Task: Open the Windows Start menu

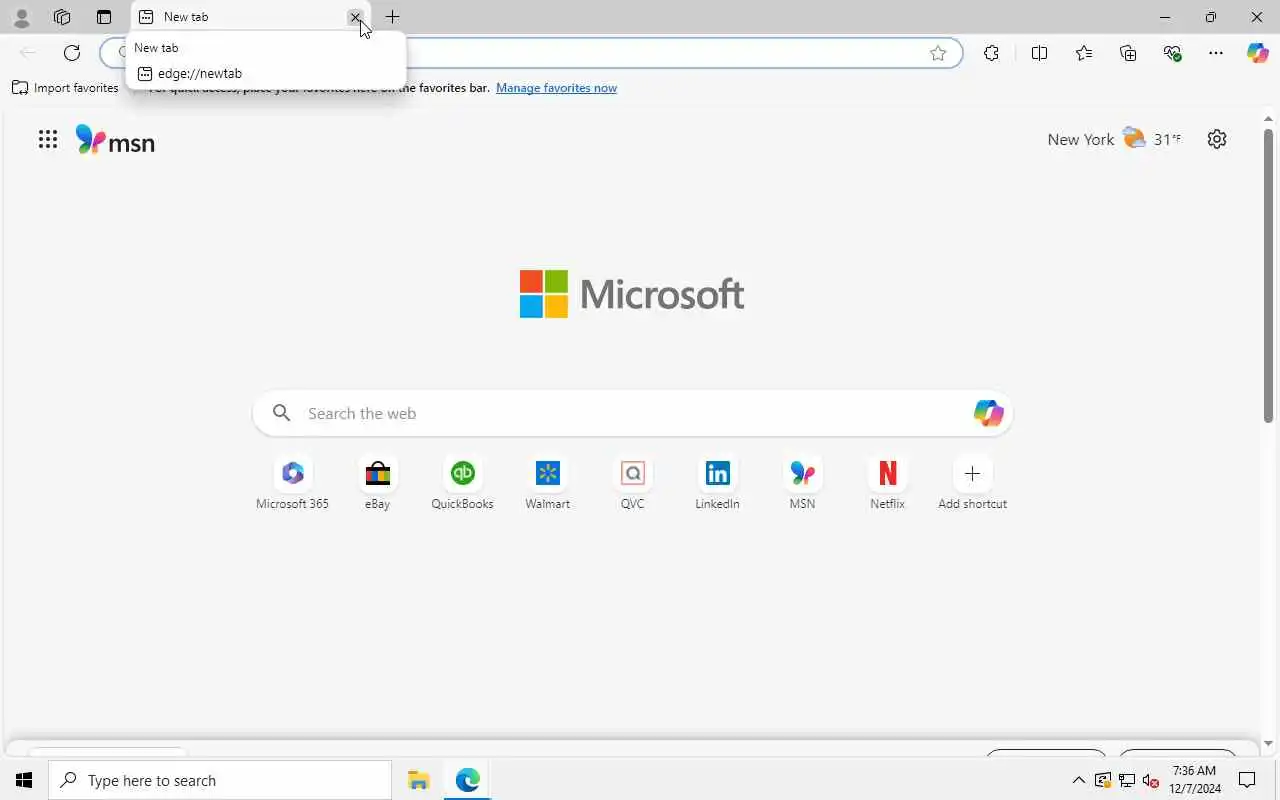Action: [24, 780]
